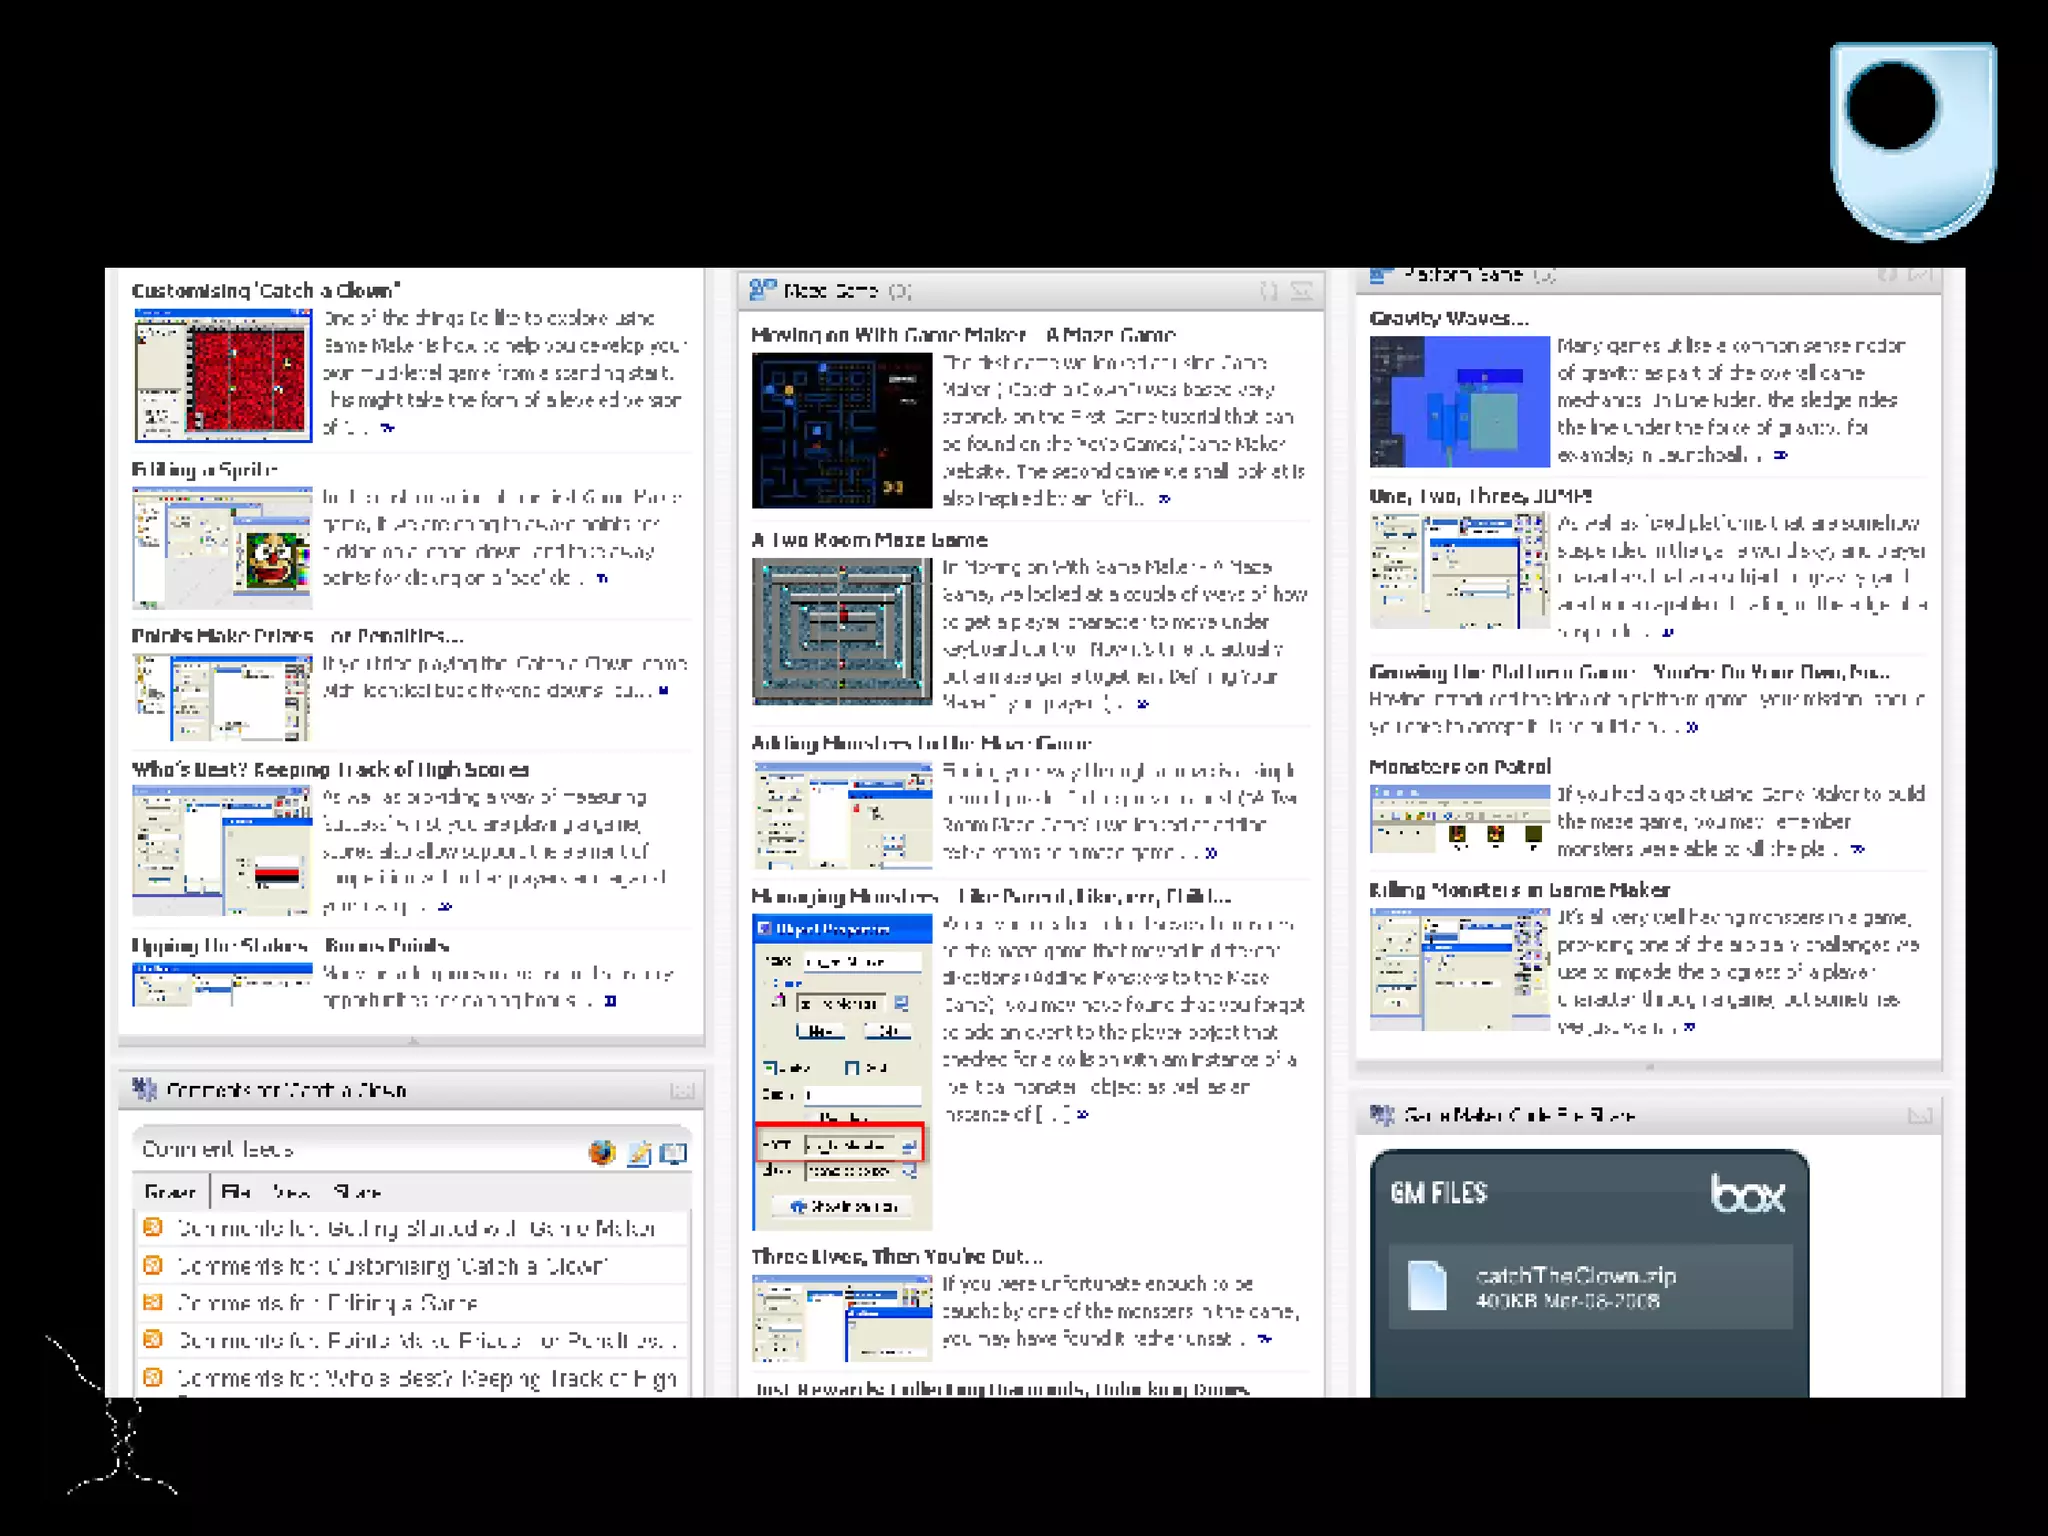Image resolution: width=2048 pixels, height=1536 pixels.
Task: Click the monitor icon in Comment feeds header
Action: [x=674, y=1153]
